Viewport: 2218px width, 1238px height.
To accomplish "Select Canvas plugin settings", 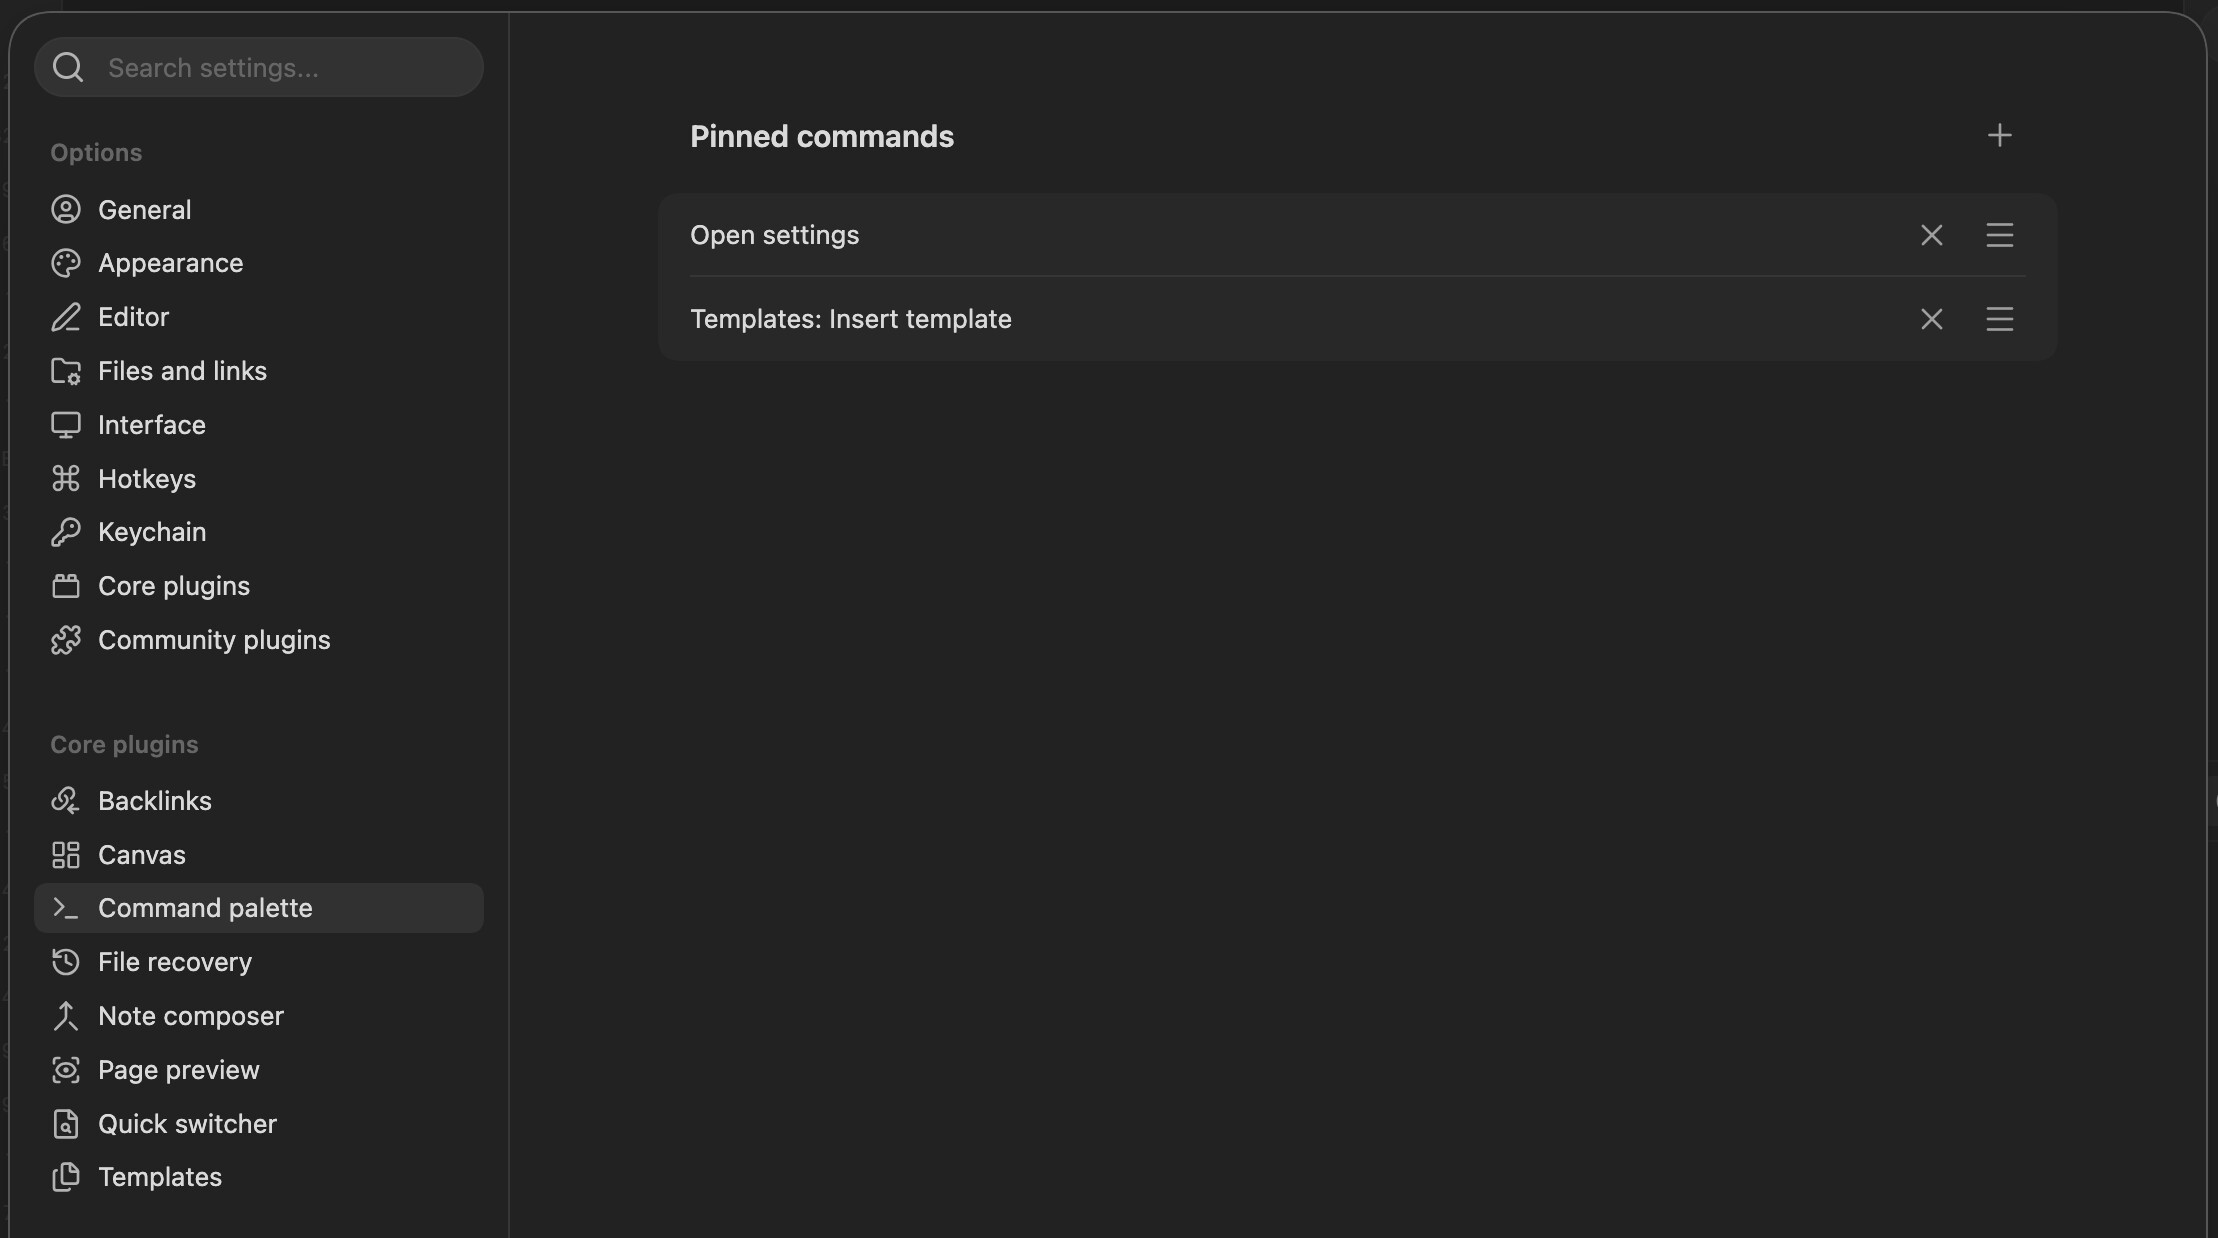I will [x=259, y=855].
